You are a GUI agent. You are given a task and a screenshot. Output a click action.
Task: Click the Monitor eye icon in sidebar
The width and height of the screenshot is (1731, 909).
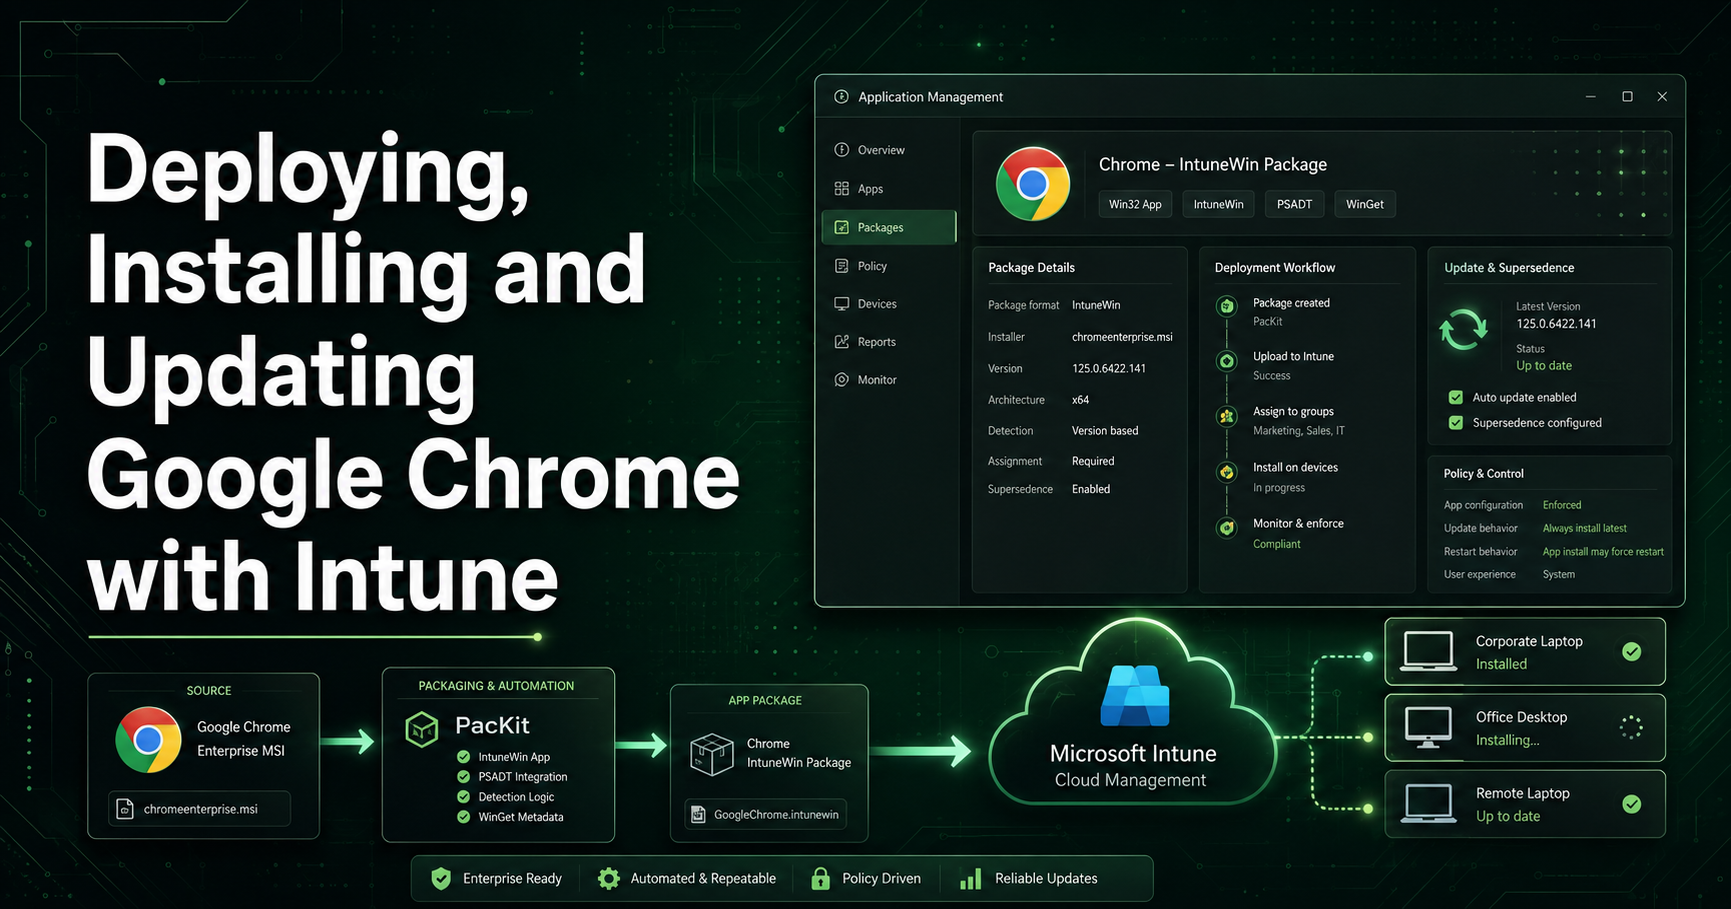[x=842, y=380]
